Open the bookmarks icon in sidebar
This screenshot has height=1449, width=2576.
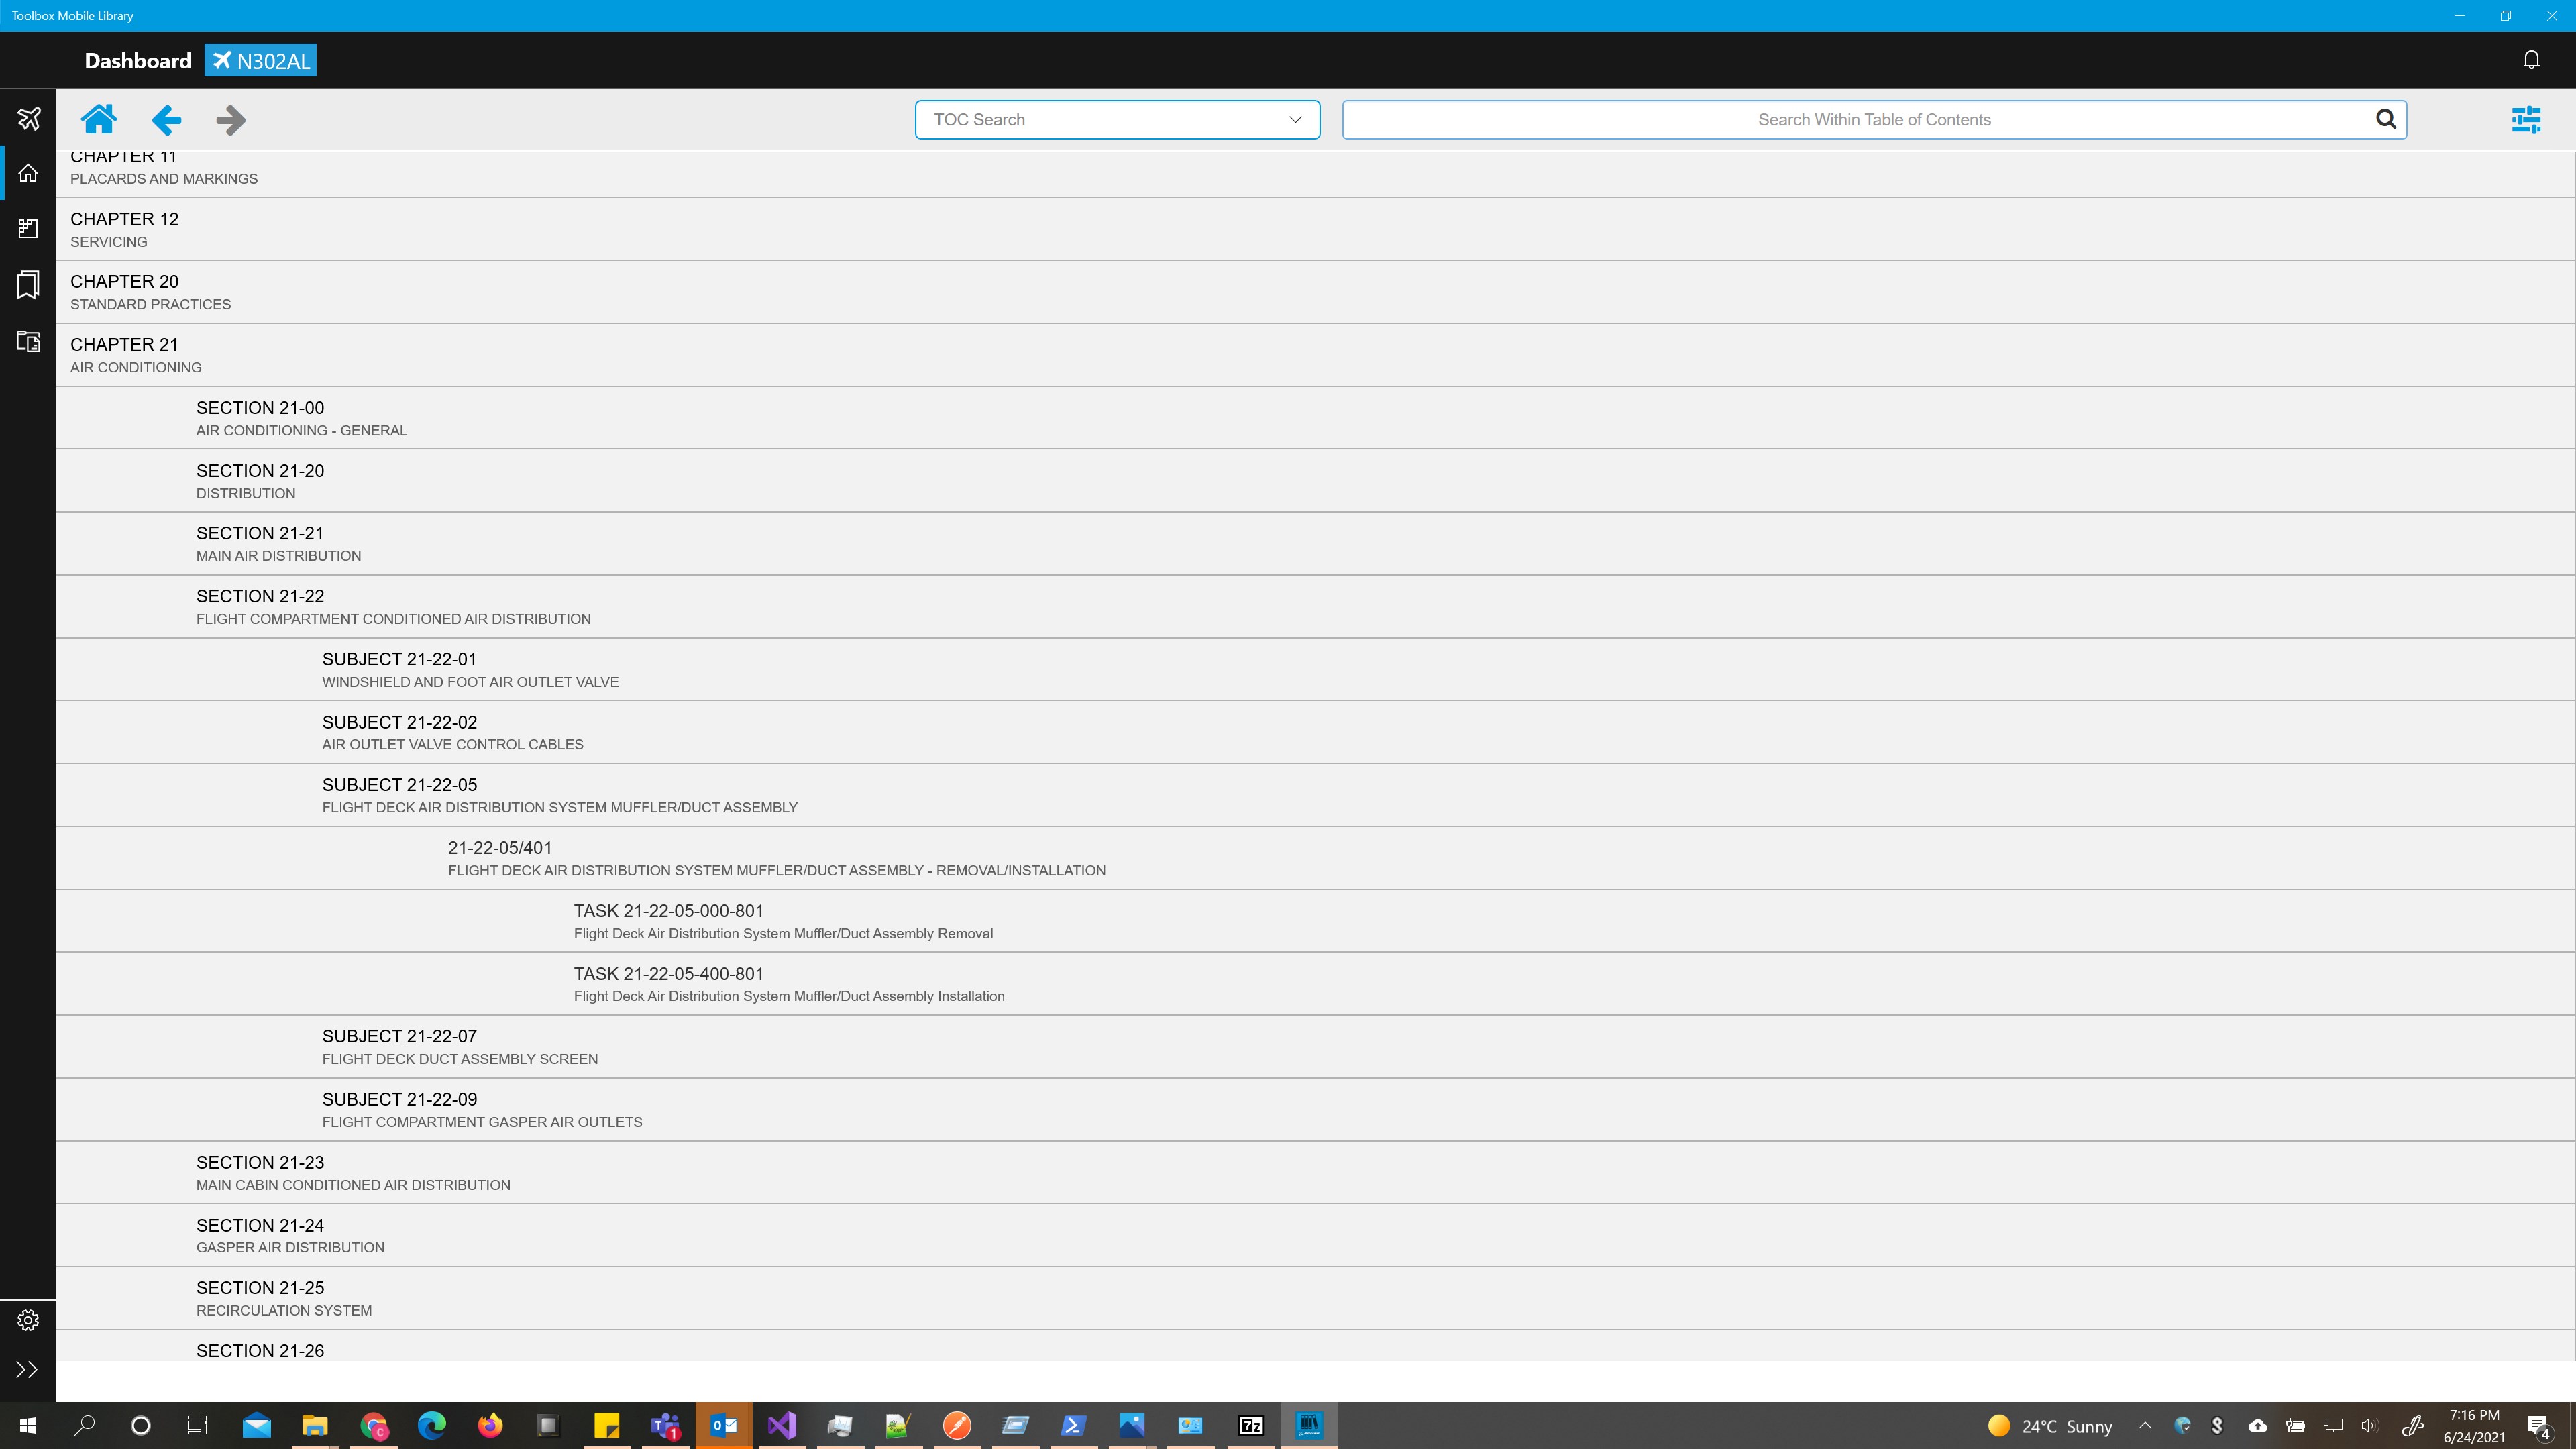click(28, 285)
